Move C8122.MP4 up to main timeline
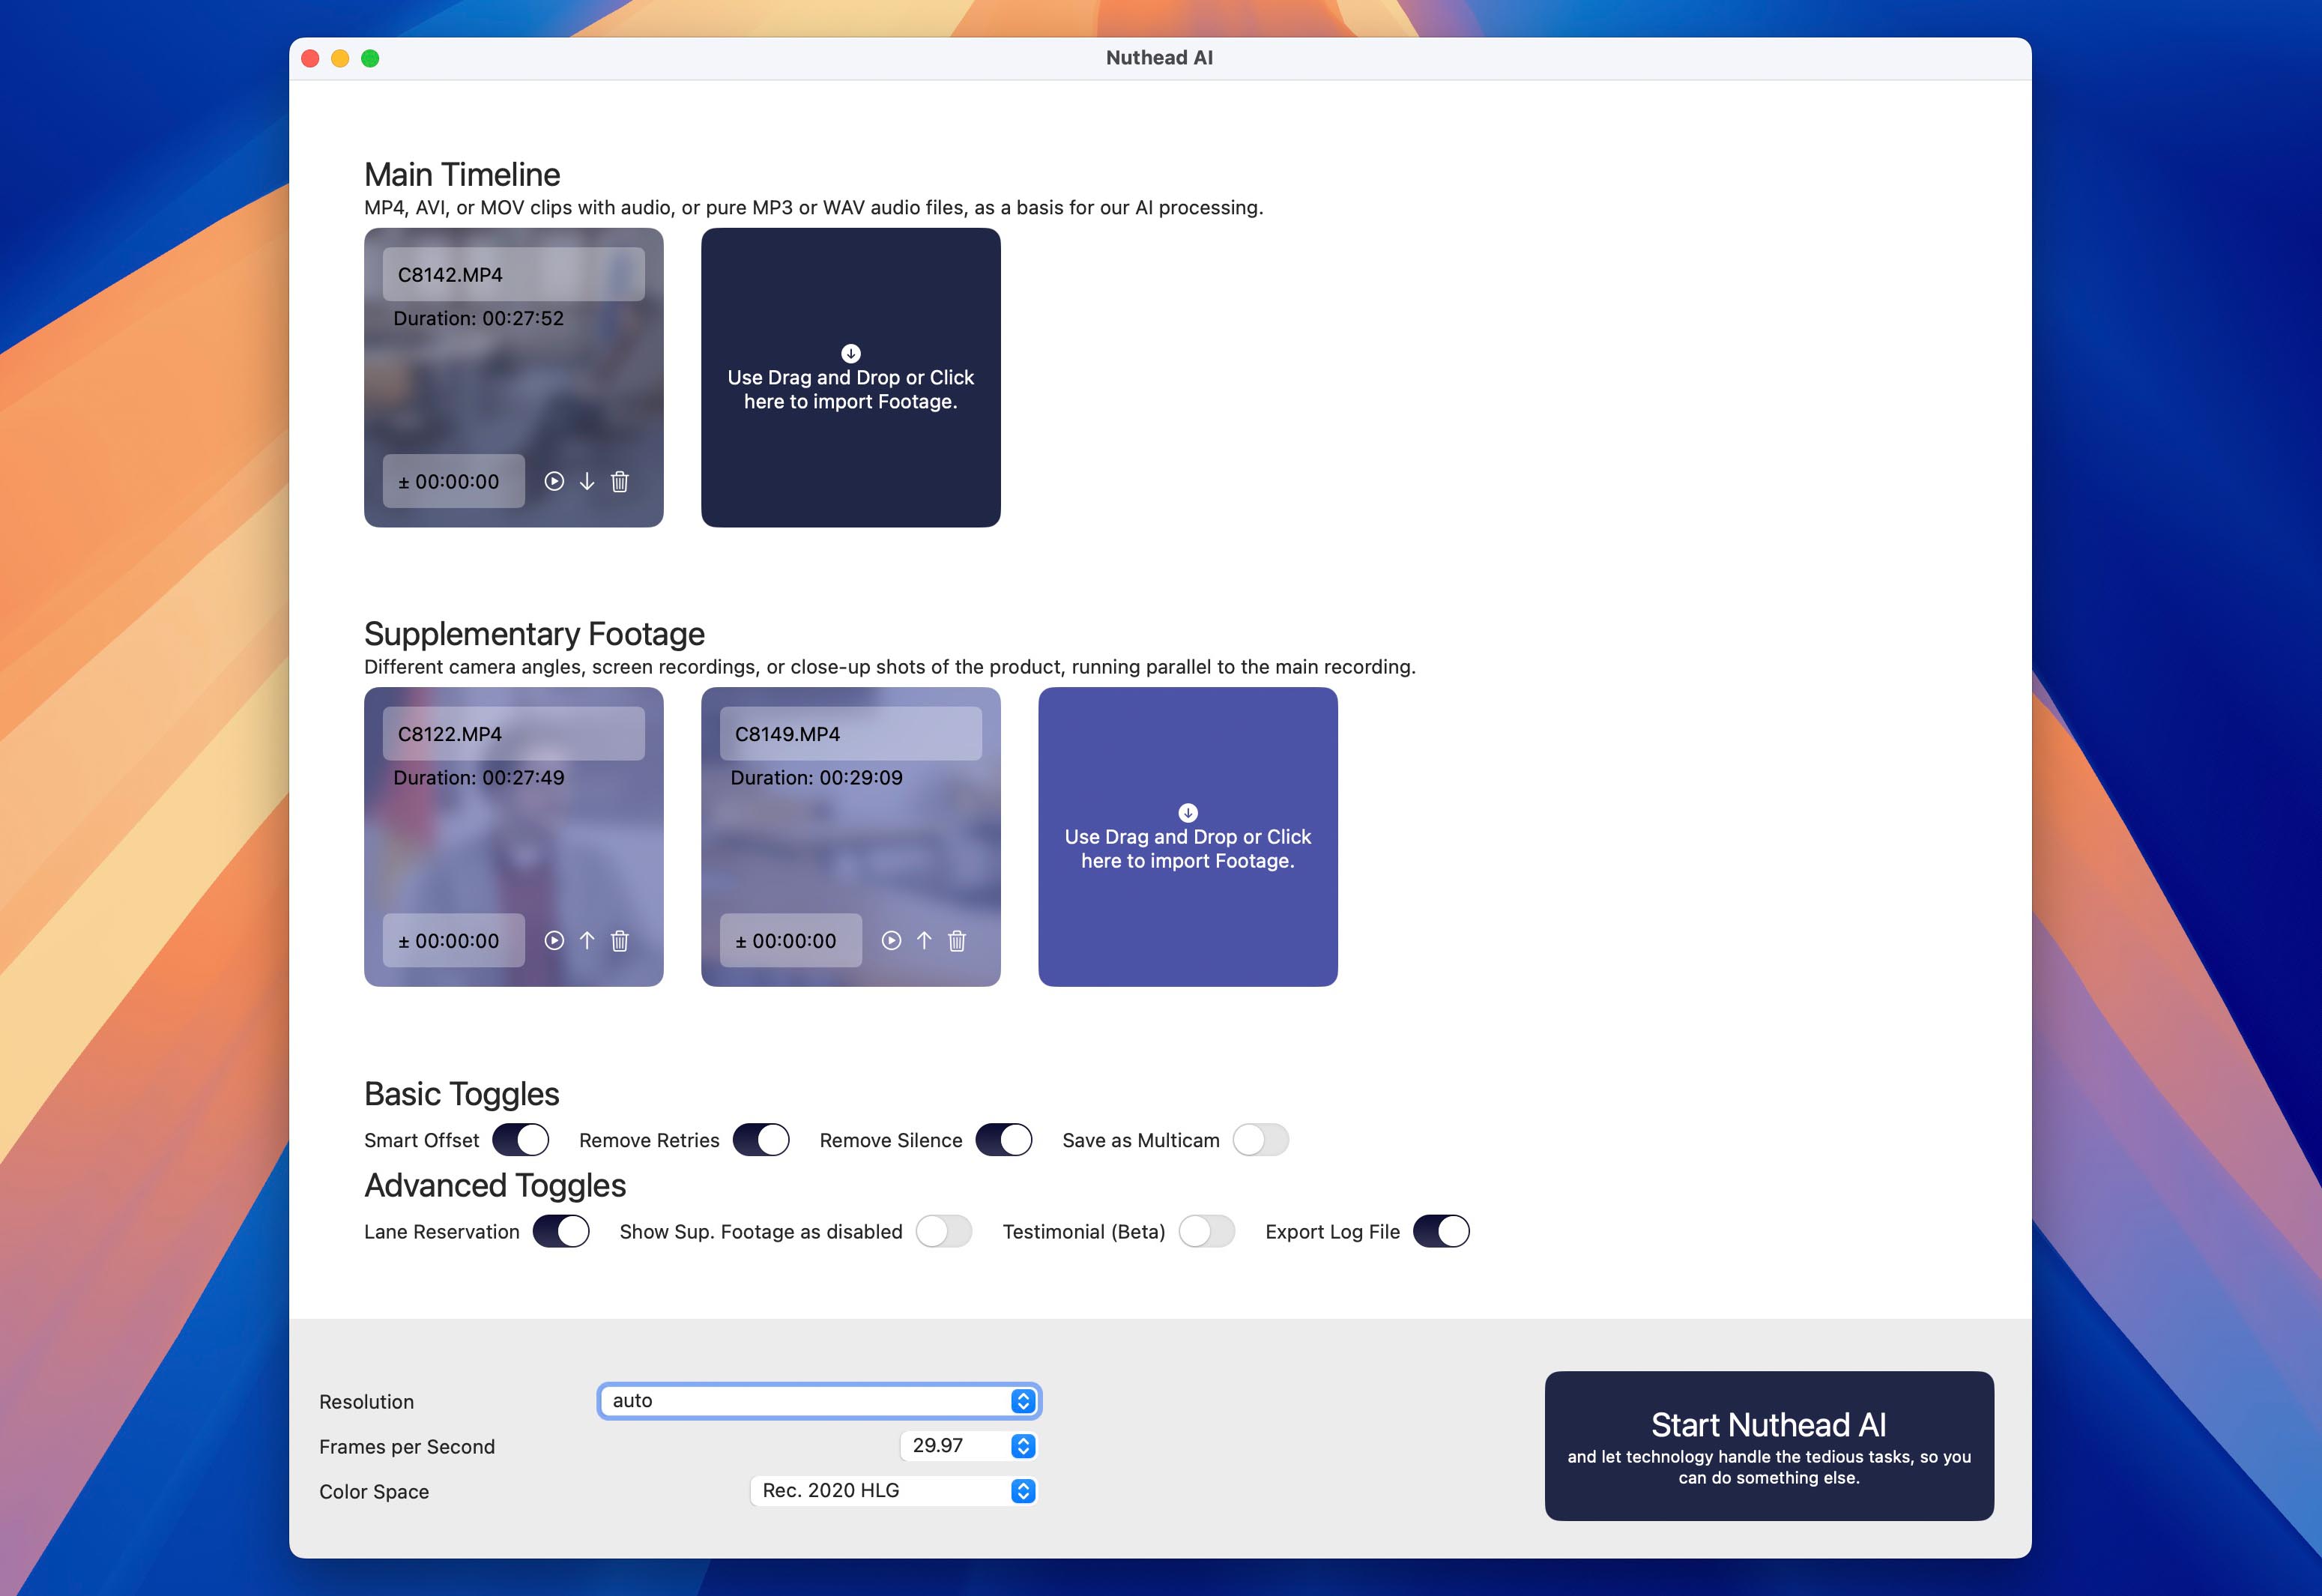The image size is (2322, 1596). (x=587, y=940)
